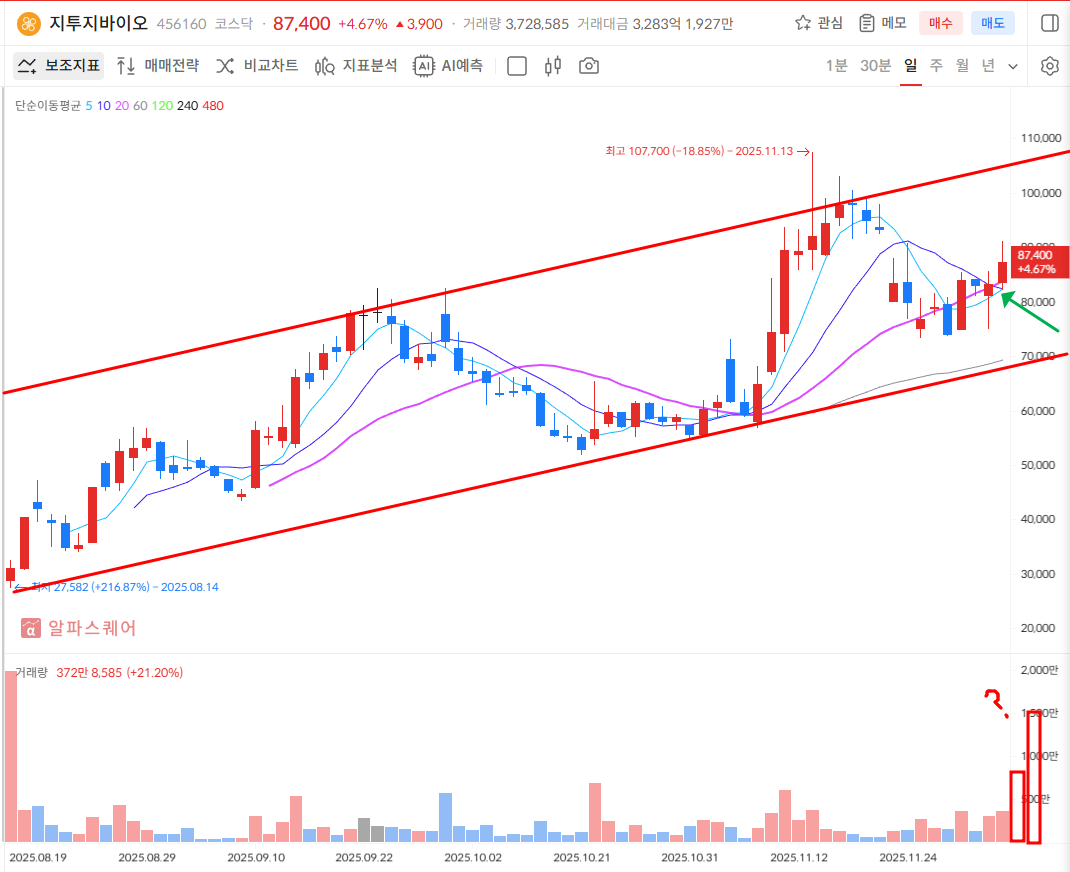Viewport: 1070px width, 872px height.
Task: Click the 보조지표 indicator tool
Action: click(x=58, y=66)
